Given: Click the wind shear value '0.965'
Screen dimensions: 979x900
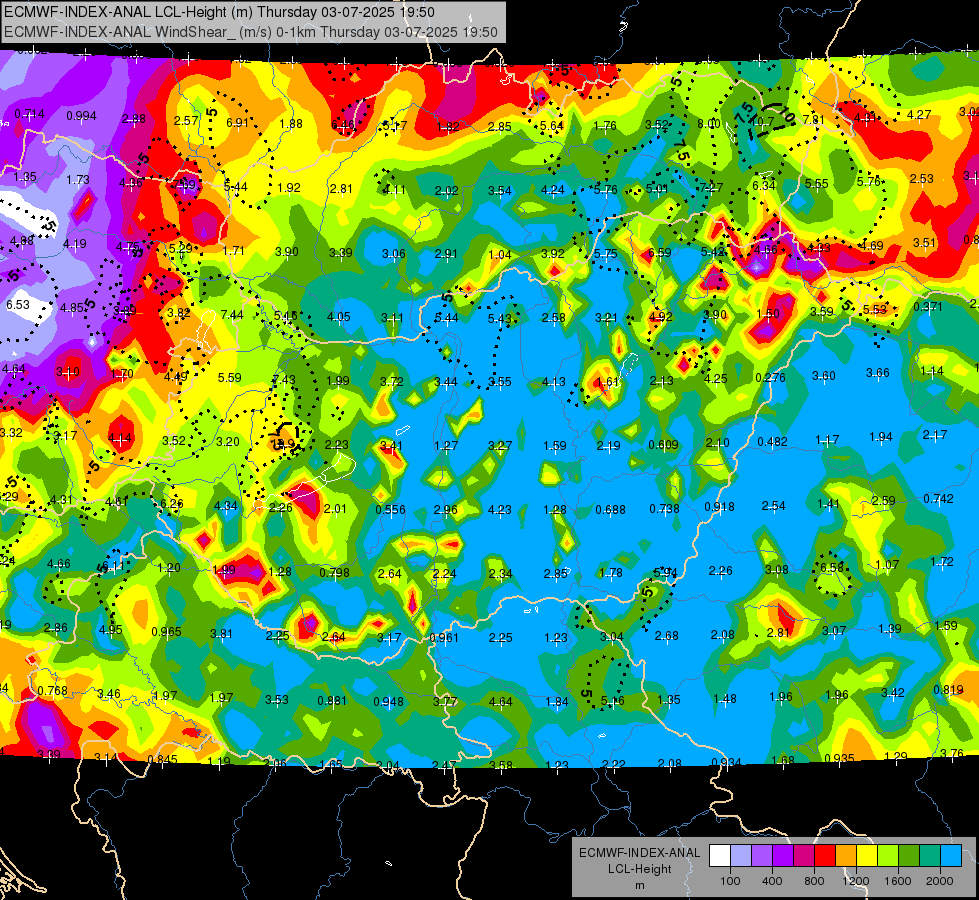Looking at the screenshot, I should coord(167,631).
